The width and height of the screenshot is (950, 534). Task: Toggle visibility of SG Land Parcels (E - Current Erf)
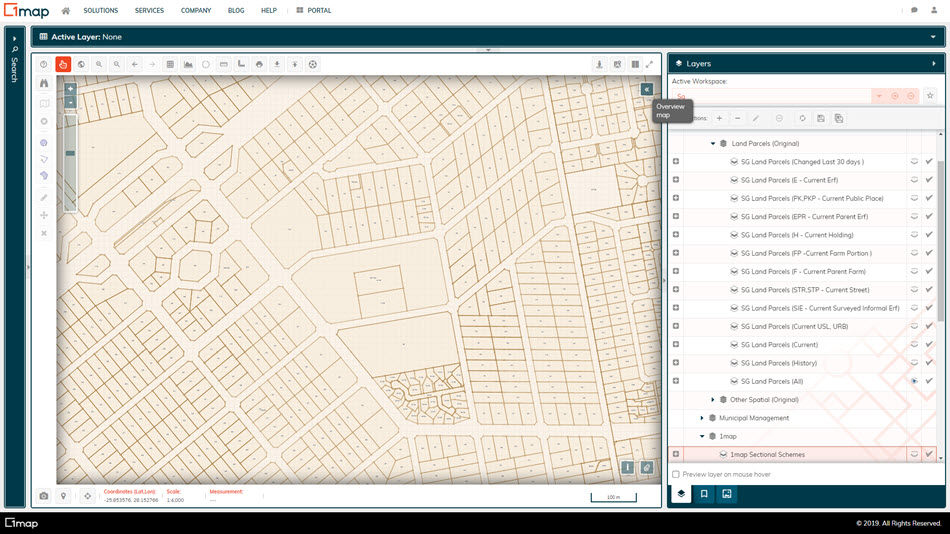tap(914, 180)
